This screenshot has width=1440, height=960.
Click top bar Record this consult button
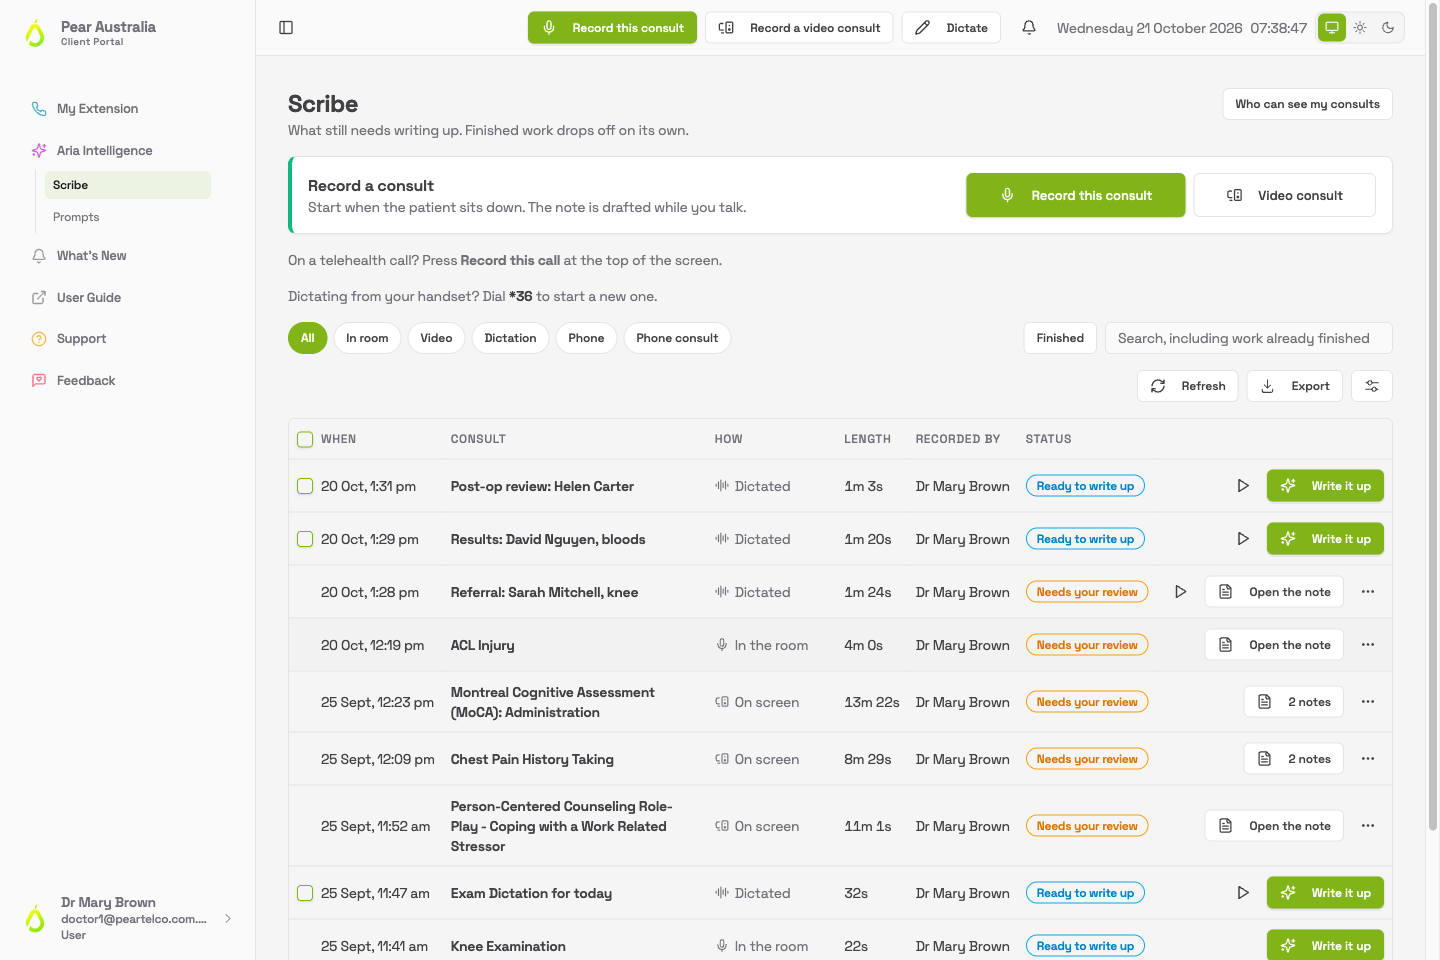pos(612,28)
